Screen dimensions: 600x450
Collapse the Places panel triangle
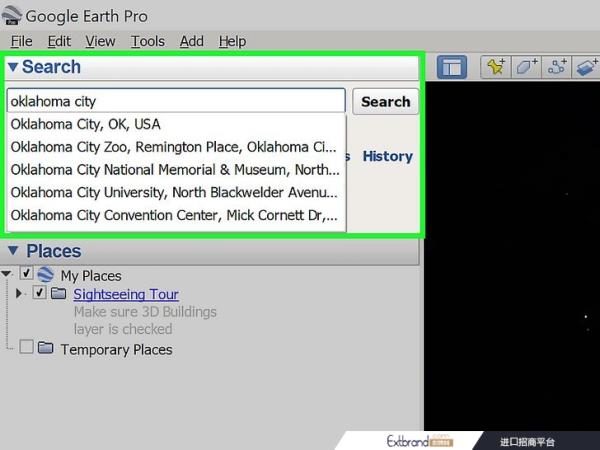pyautogui.click(x=13, y=251)
